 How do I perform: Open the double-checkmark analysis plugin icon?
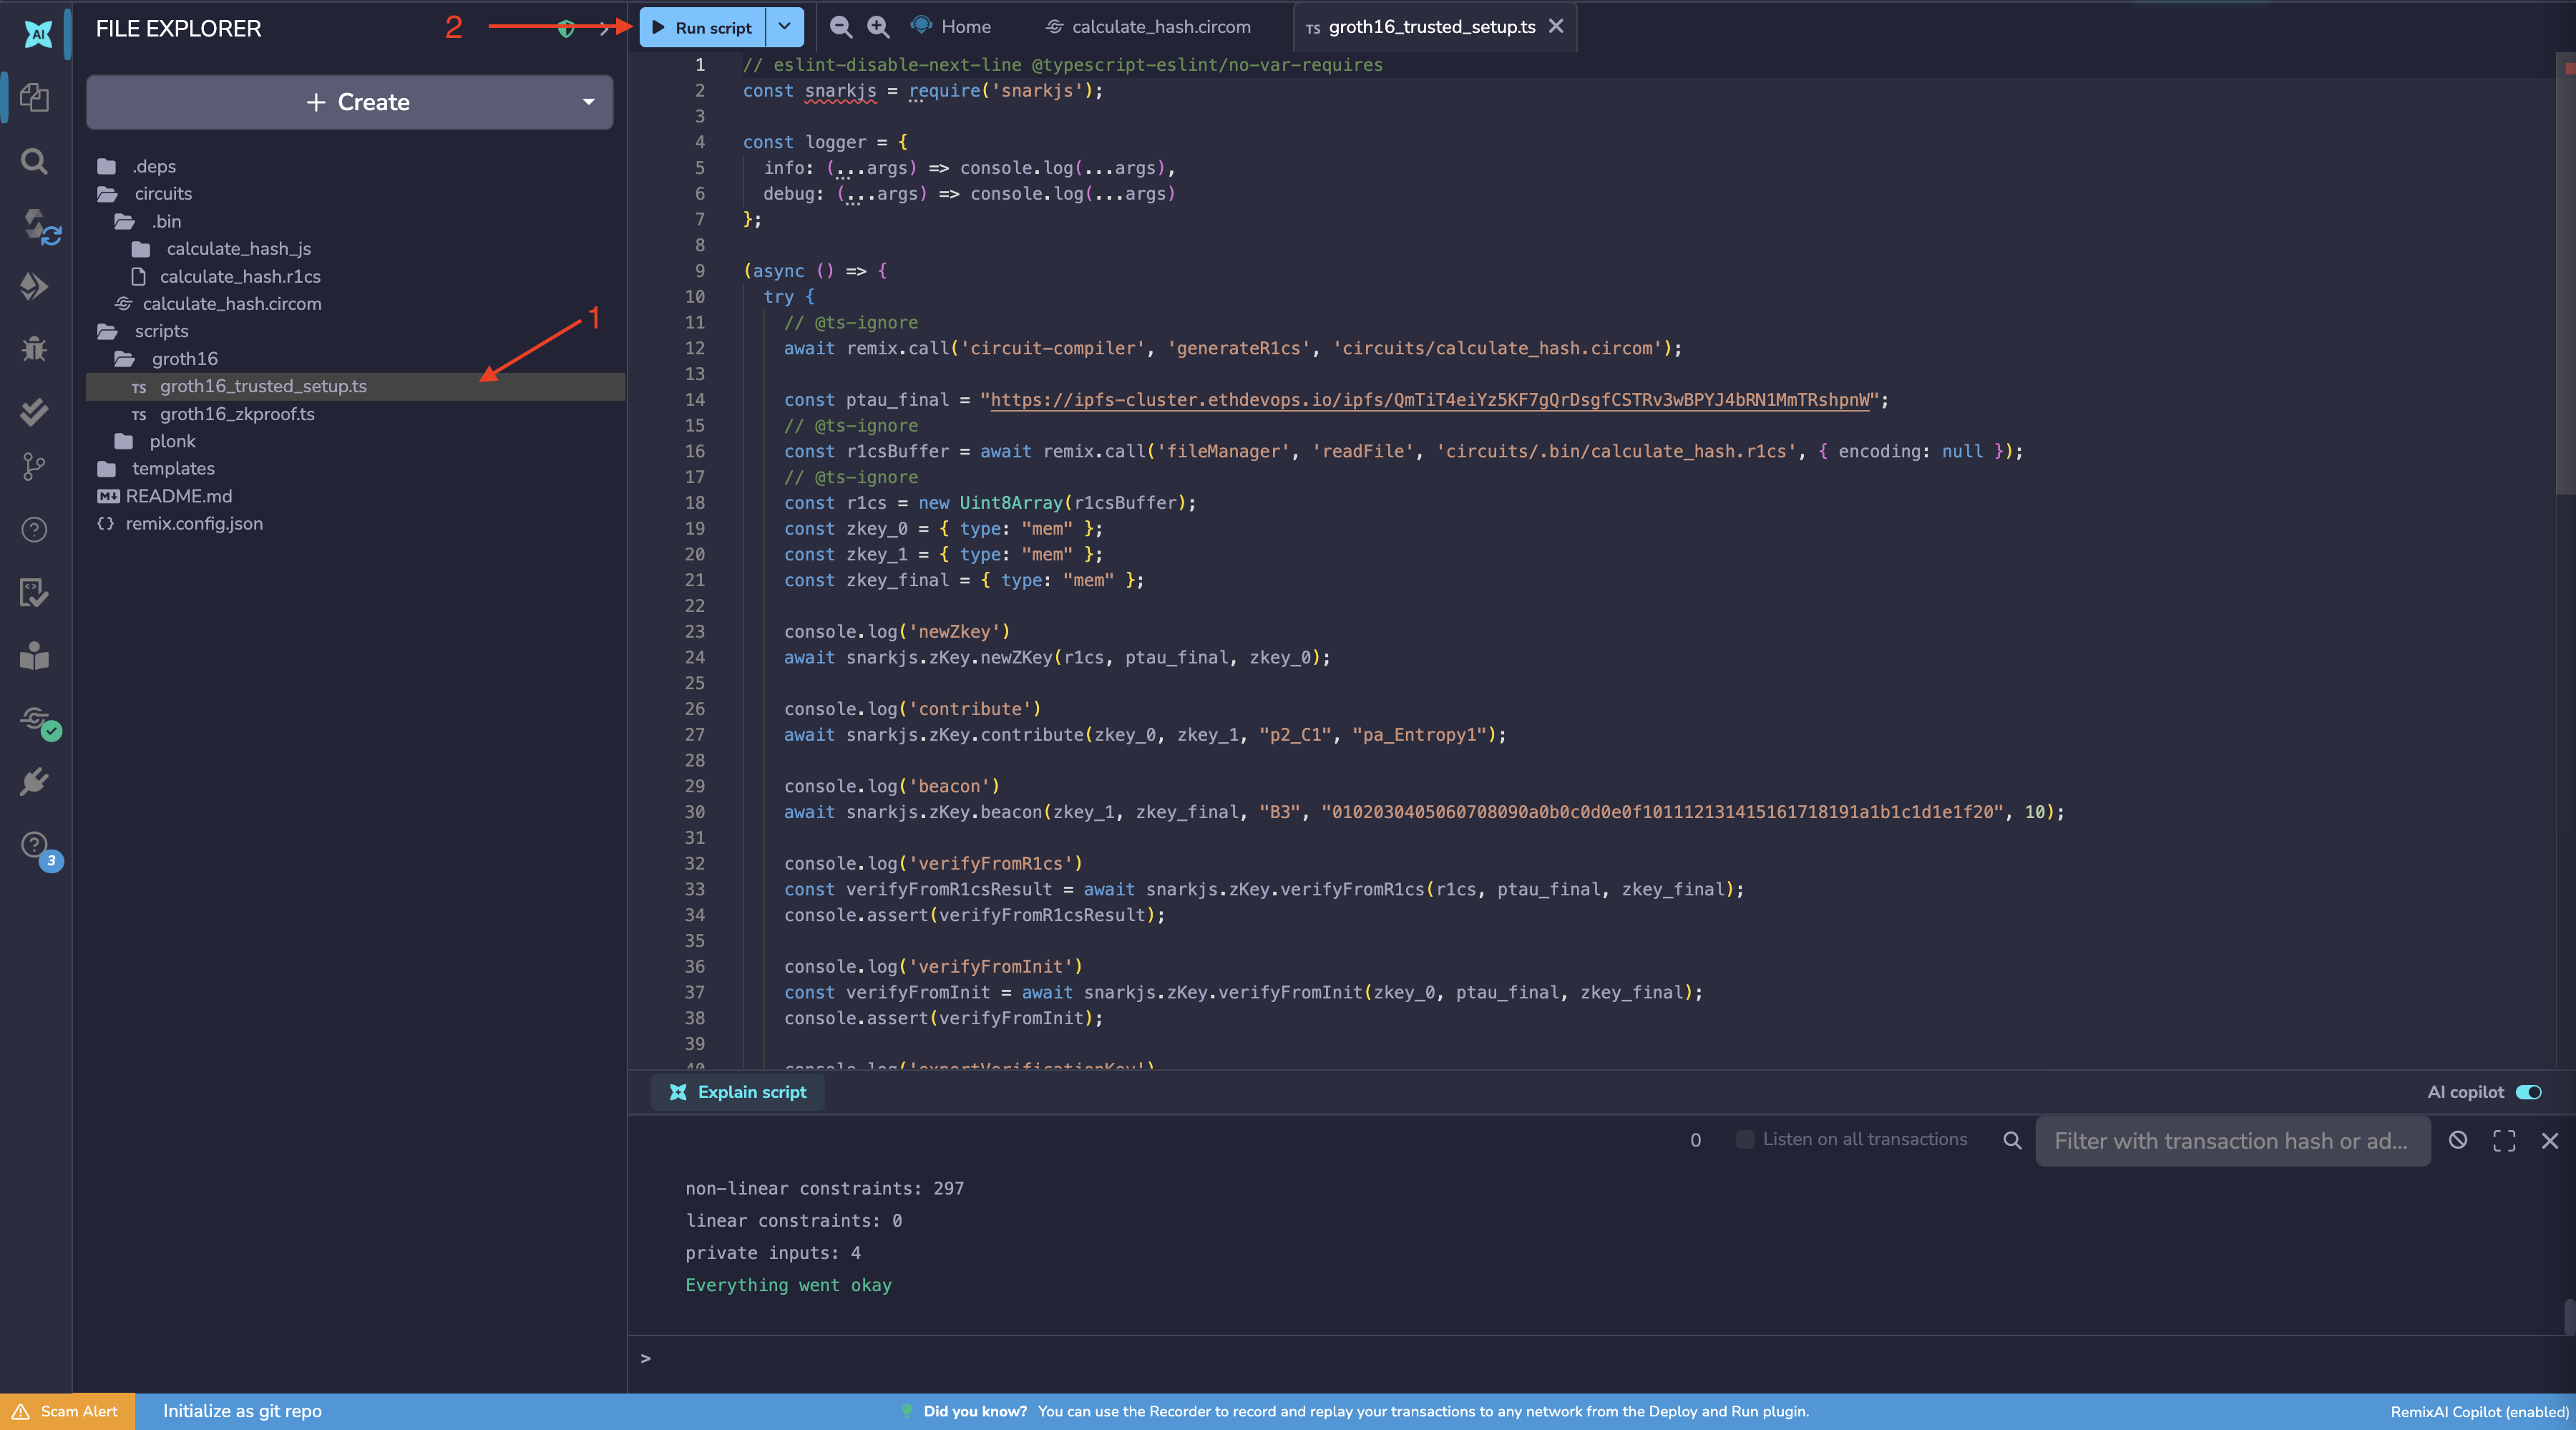click(35, 411)
